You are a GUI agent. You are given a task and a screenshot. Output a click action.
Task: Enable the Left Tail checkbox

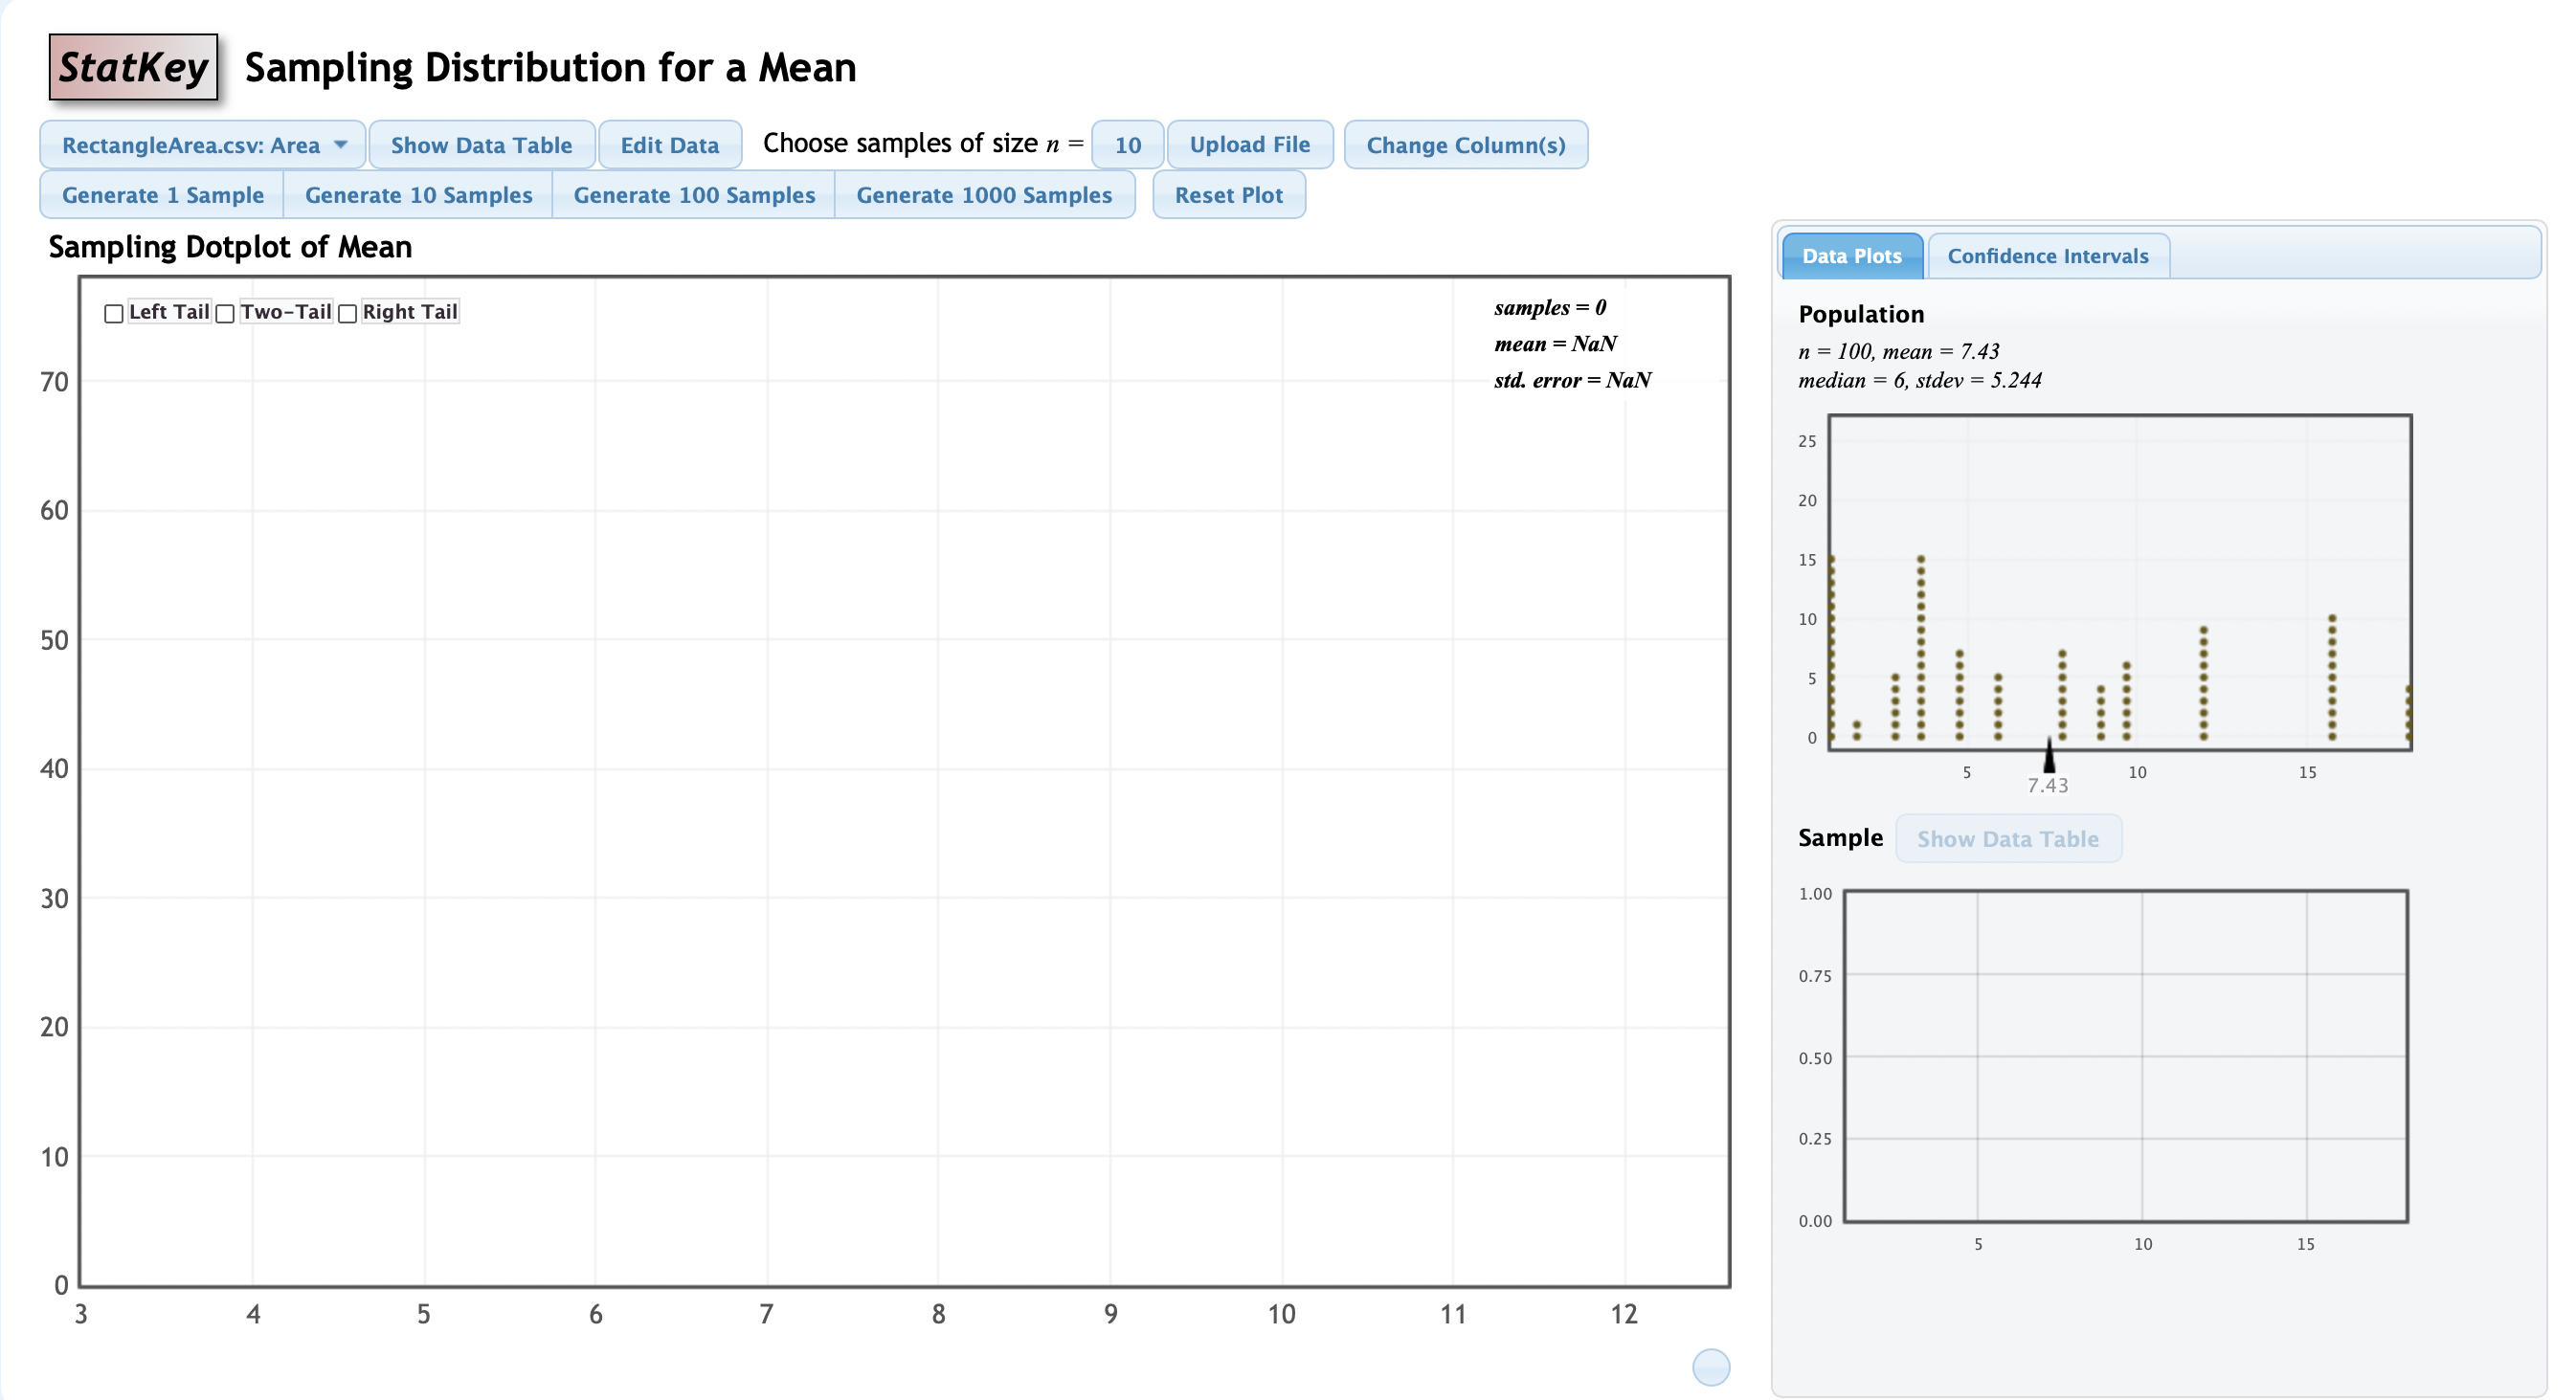pyautogui.click(x=114, y=314)
